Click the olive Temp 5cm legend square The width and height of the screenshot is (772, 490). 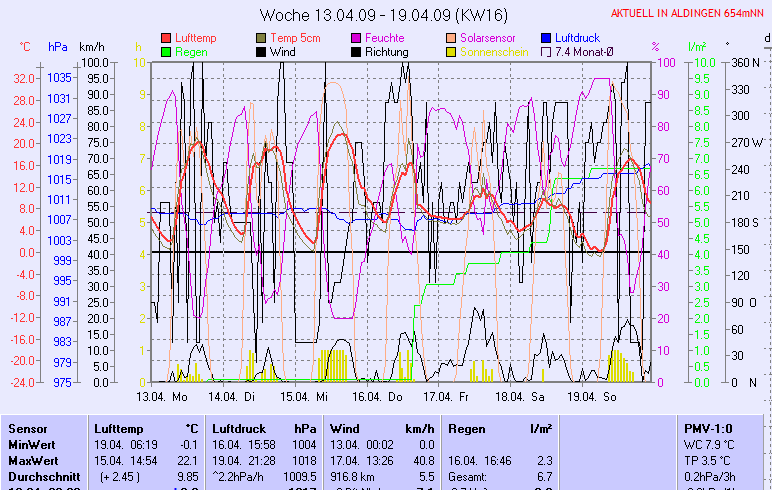262,38
